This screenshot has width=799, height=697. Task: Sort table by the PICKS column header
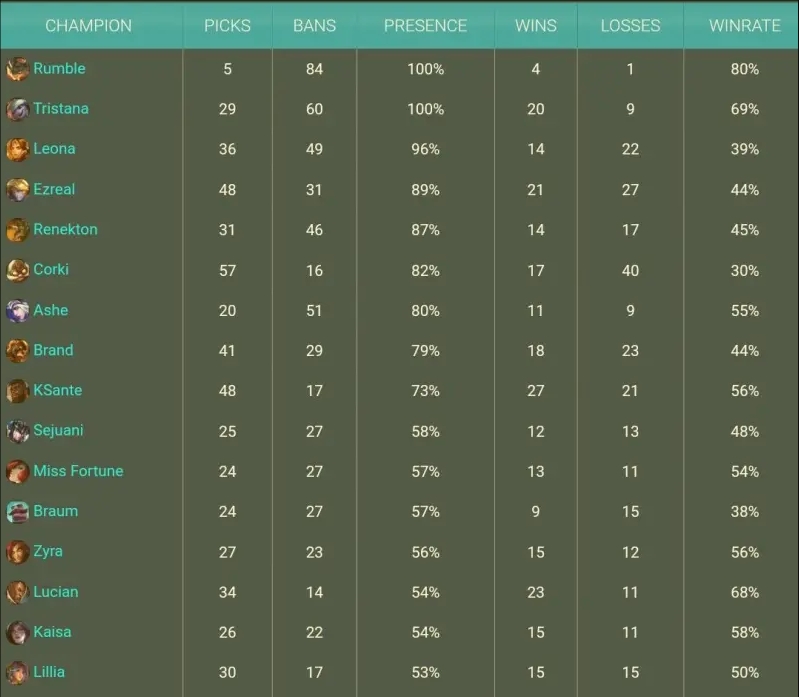click(x=227, y=26)
